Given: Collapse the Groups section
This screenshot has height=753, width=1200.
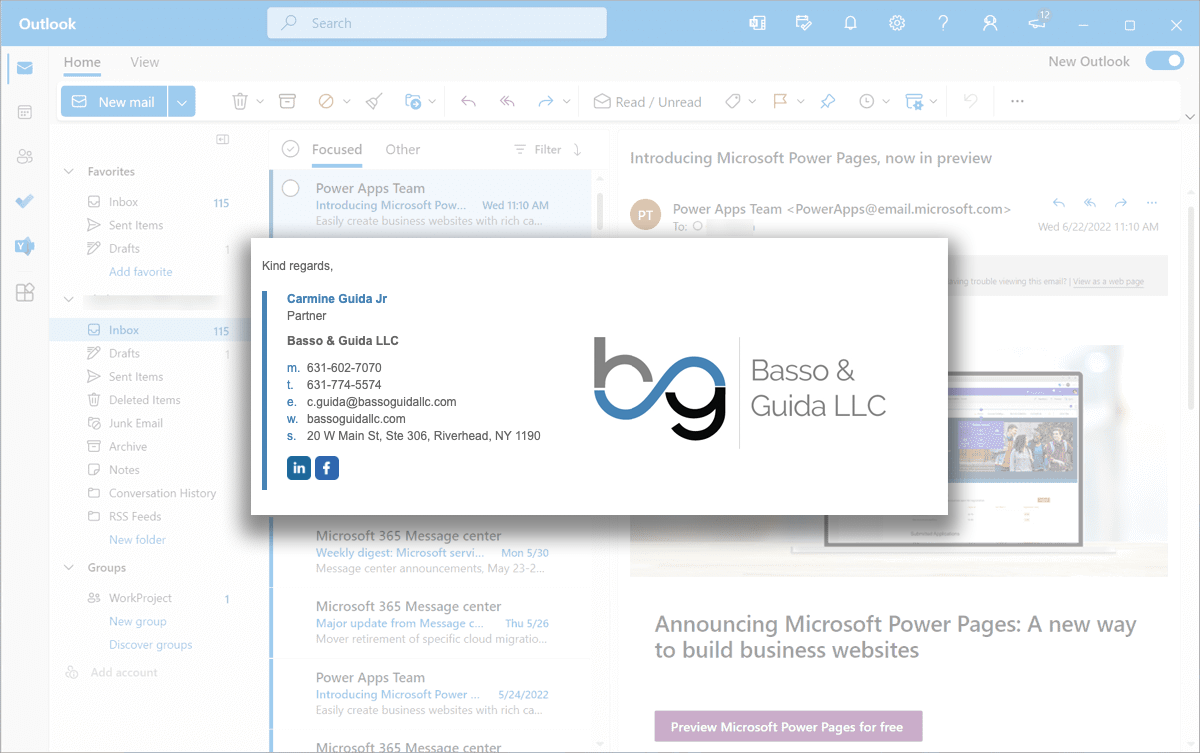Looking at the screenshot, I should (69, 568).
